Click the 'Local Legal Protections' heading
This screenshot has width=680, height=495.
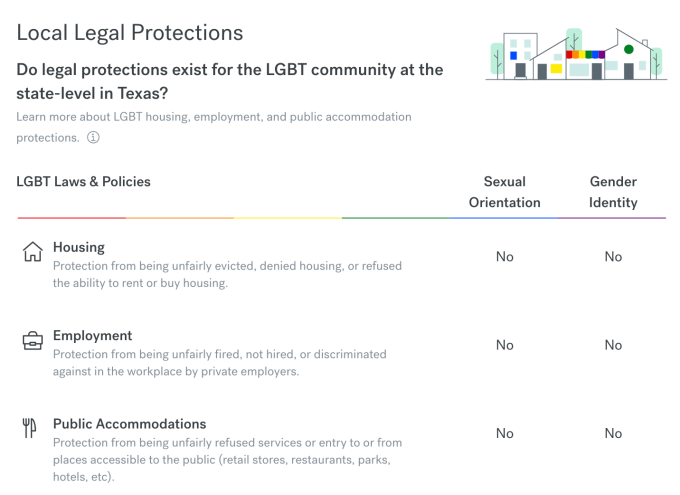(130, 32)
